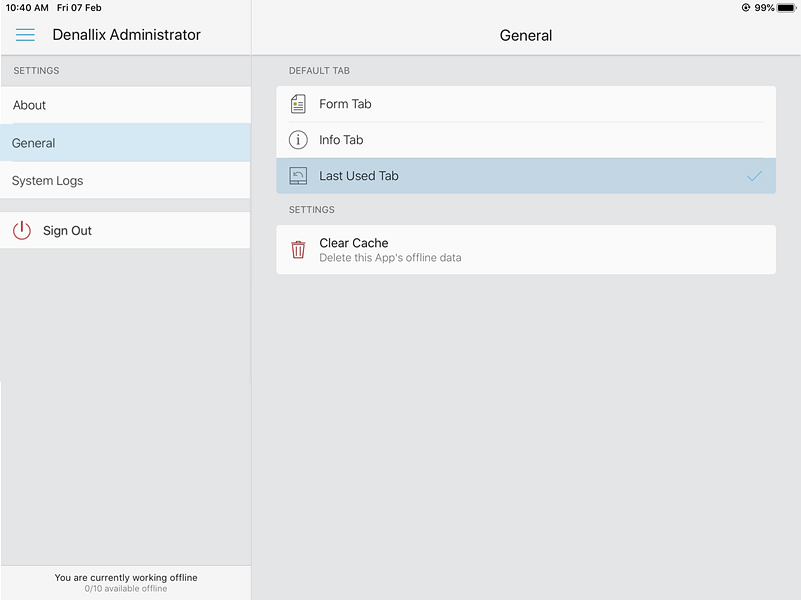This screenshot has height=600, width=801.
Task: Click the SETTINGS header in sidebar
Action: tap(36, 71)
